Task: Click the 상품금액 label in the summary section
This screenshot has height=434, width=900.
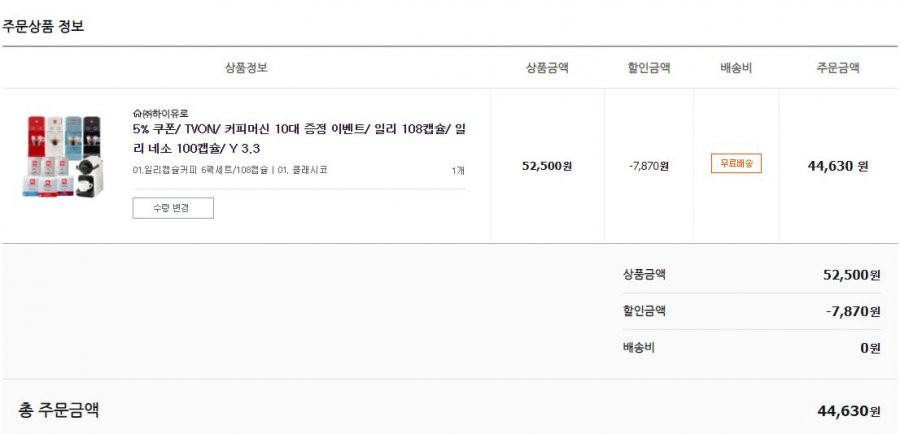Action: [x=644, y=274]
